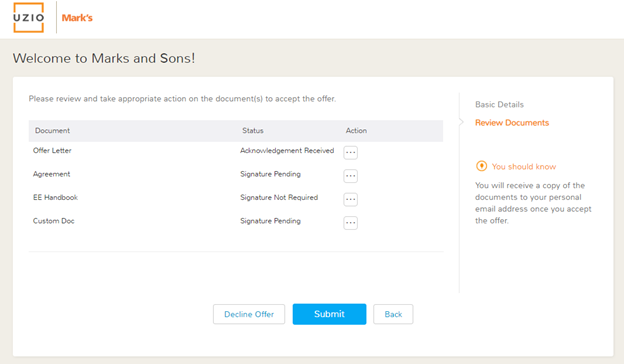Click the Decline Offer button
The height and width of the screenshot is (364, 624).
pos(249,314)
